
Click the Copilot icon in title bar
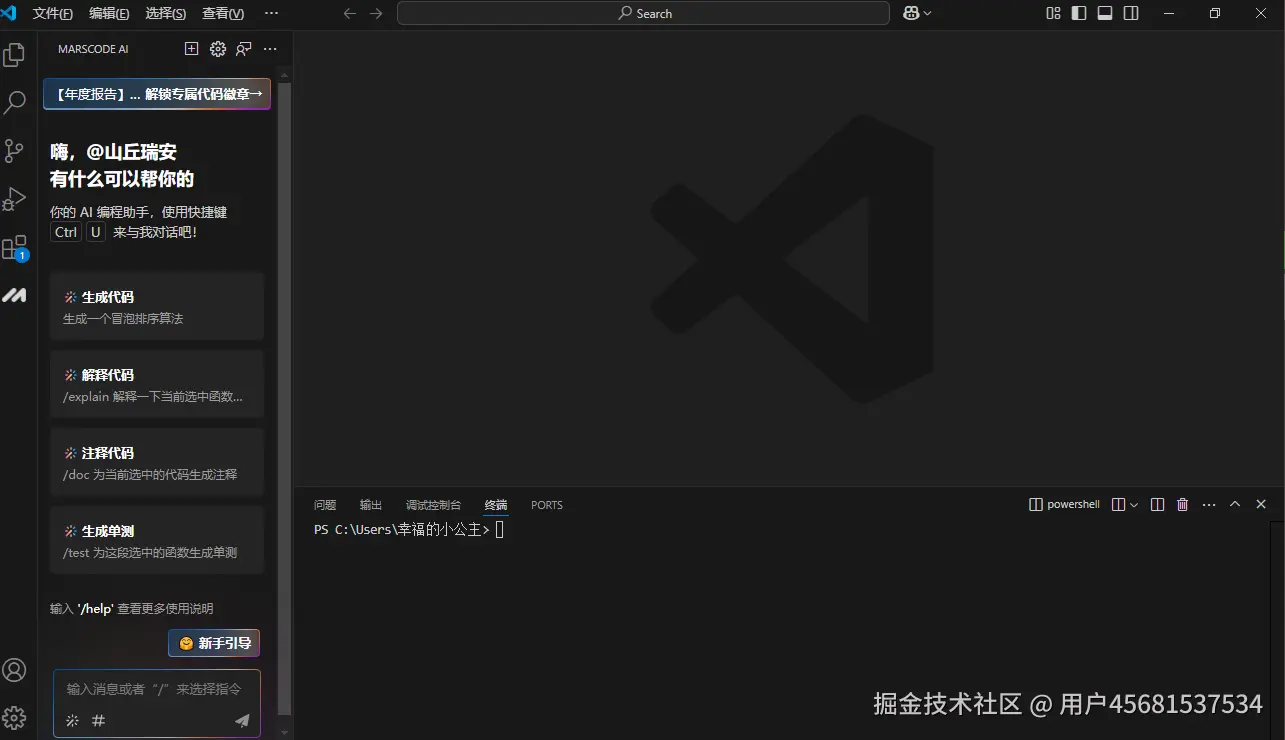(x=911, y=13)
